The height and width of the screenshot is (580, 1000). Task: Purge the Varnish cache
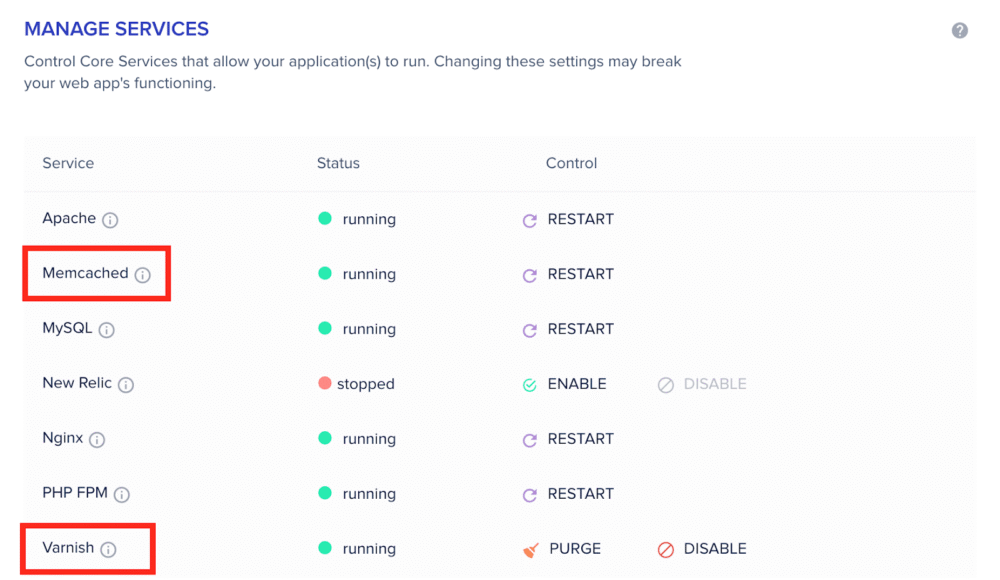[x=562, y=549]
